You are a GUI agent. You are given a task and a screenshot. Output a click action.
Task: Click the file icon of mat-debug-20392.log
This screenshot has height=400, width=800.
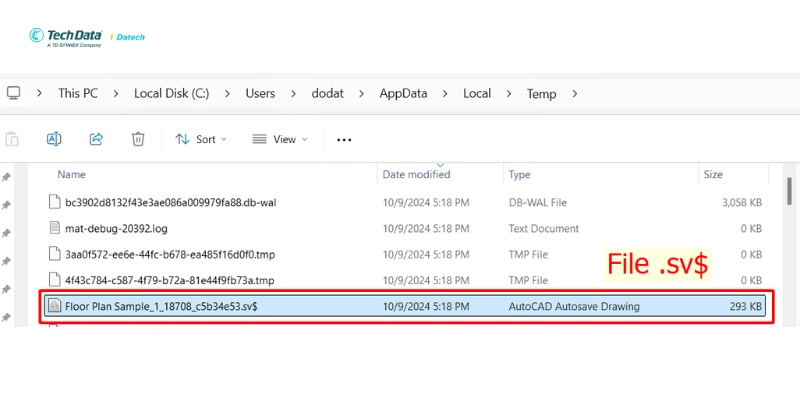pyautogui.click(x=54, y=228)
